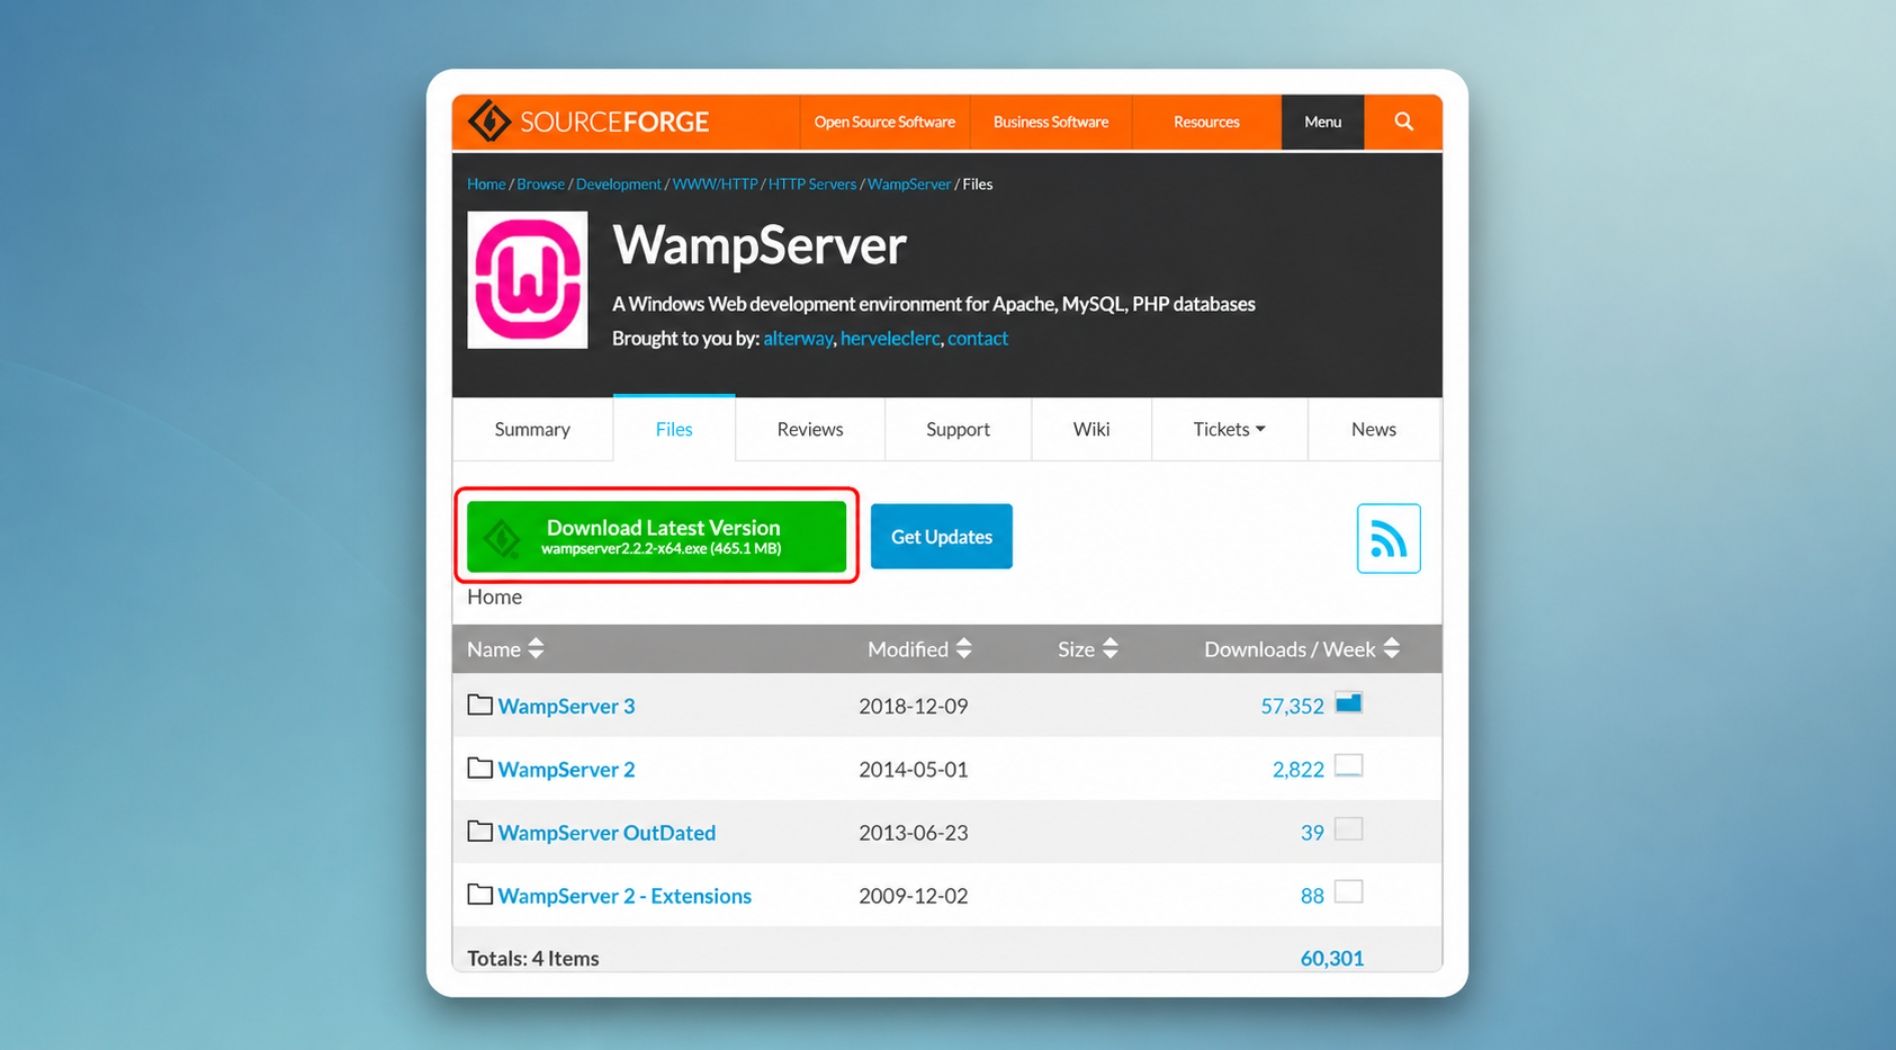Click the 39 weekly downloads number

coord(1312,832)
